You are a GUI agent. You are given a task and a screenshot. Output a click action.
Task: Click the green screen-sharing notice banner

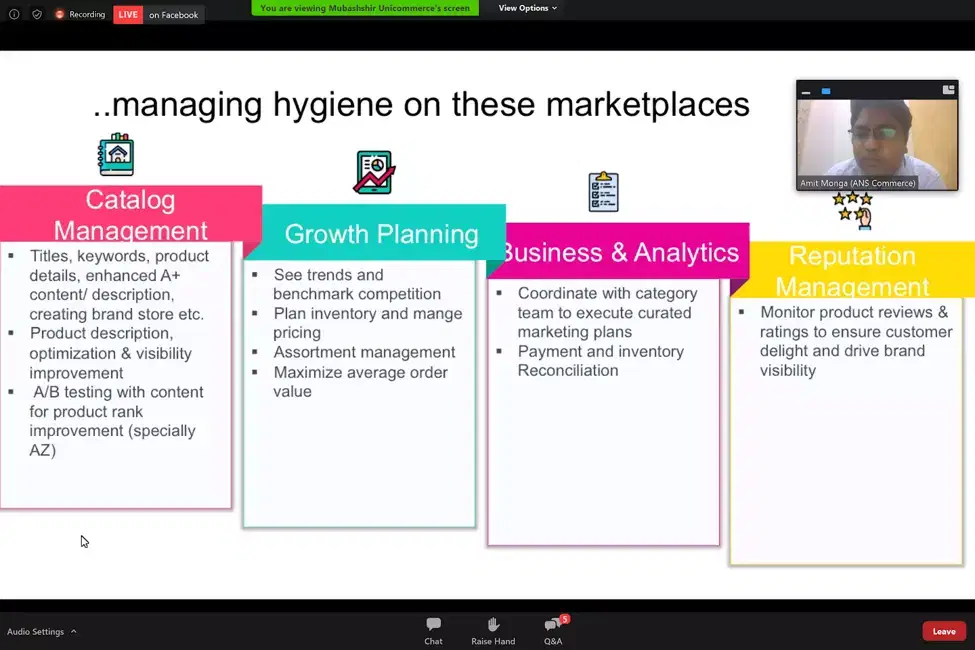tap(365, 8)
